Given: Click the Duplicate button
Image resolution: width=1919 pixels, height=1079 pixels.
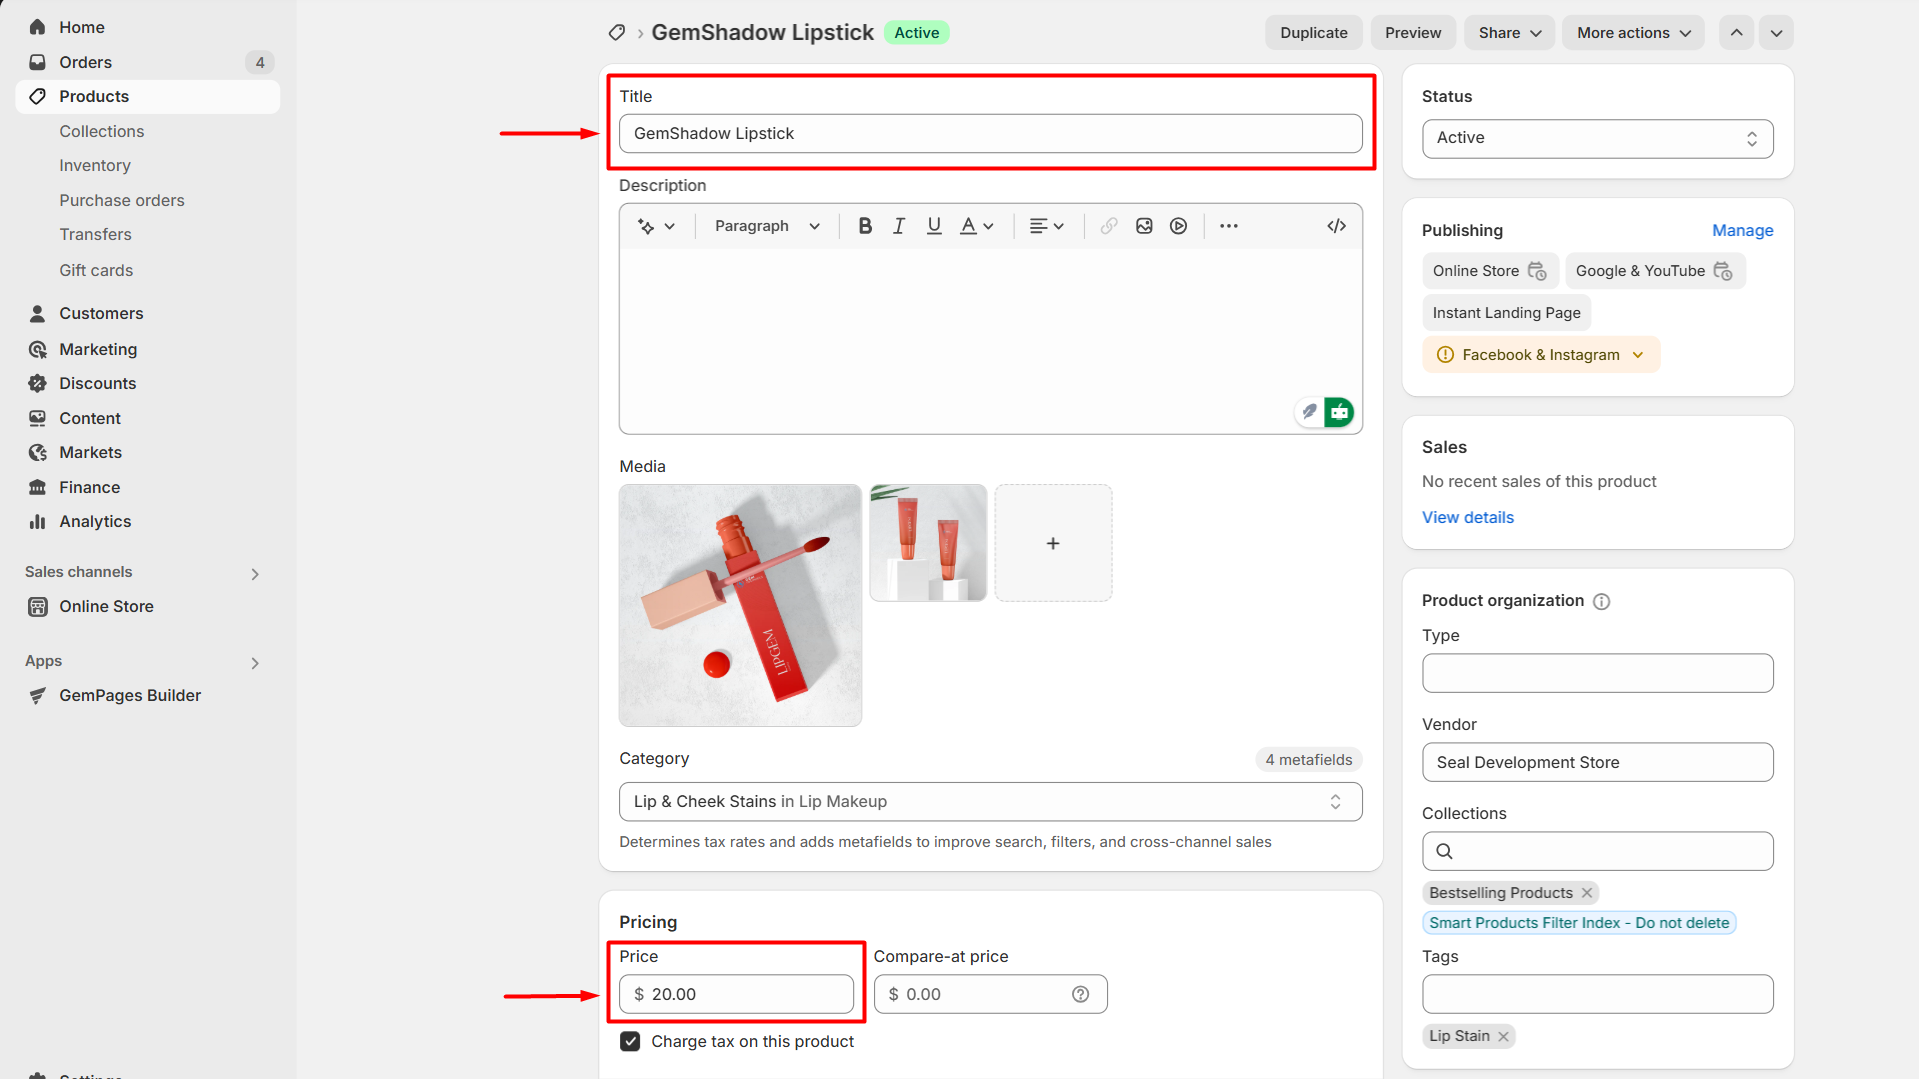Looking at the screenshot, I should click(1313, 33).
